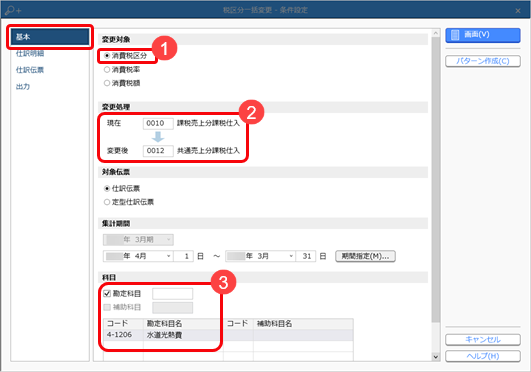The image size is (531, 372).
Task: Click the パターン作成(C) button
Action: coord(483,61)
